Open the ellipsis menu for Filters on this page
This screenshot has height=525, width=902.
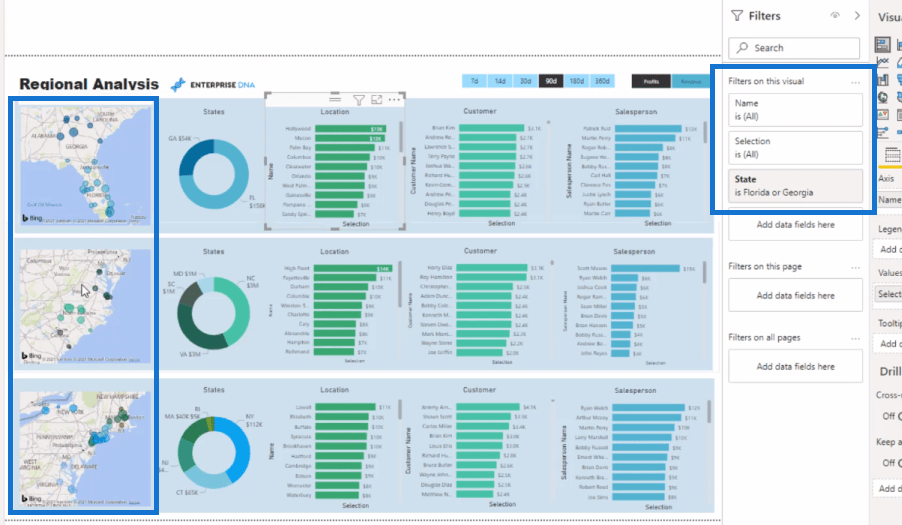coord(855,267)
